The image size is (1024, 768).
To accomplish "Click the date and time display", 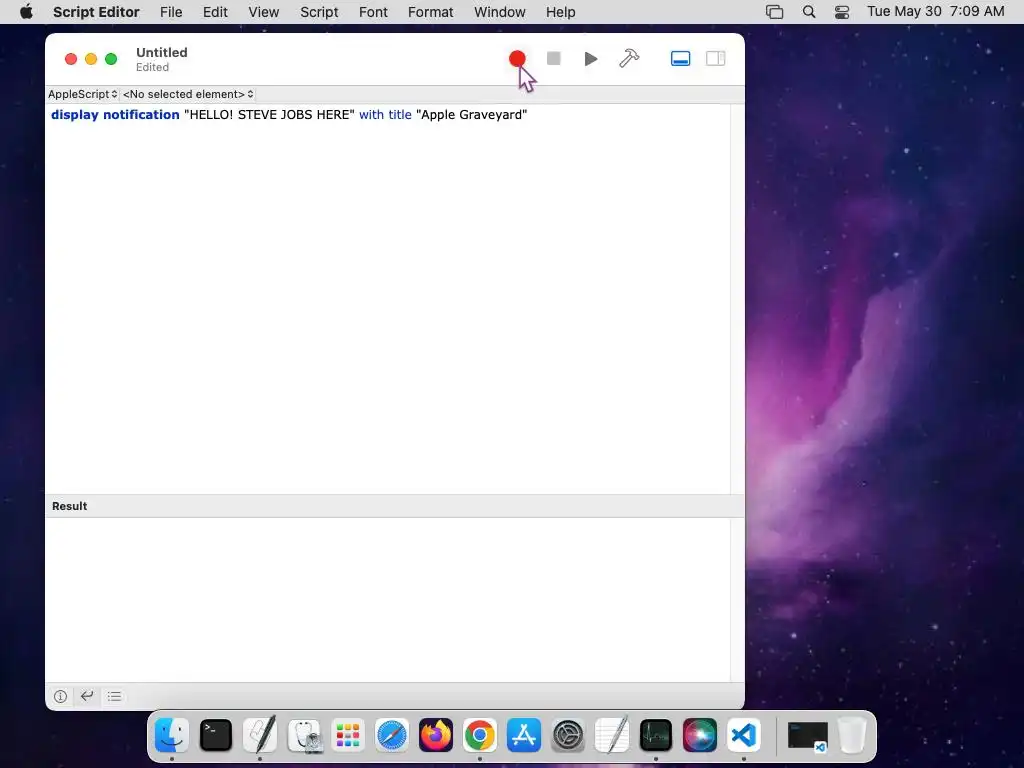I will [935, 12].
